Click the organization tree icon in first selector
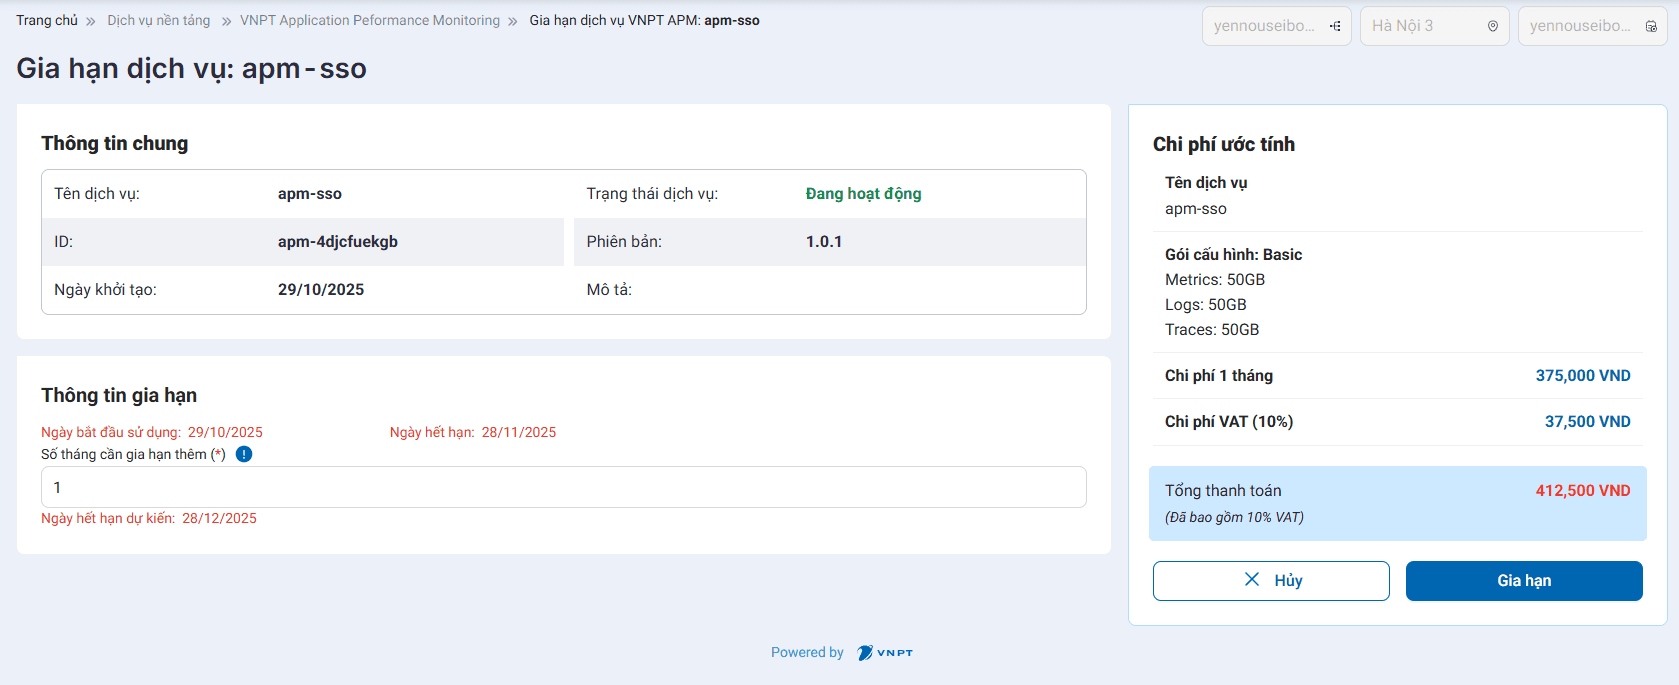 point(1335,26)
